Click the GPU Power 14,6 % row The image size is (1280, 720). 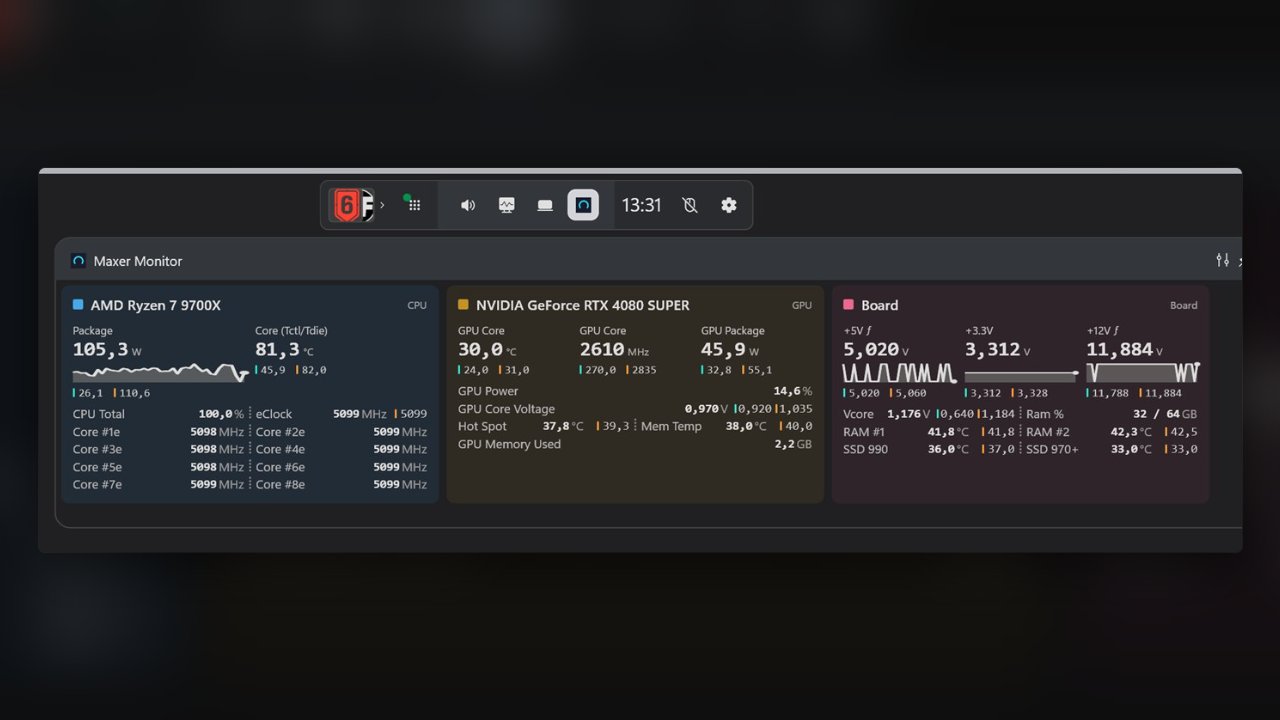635,391
